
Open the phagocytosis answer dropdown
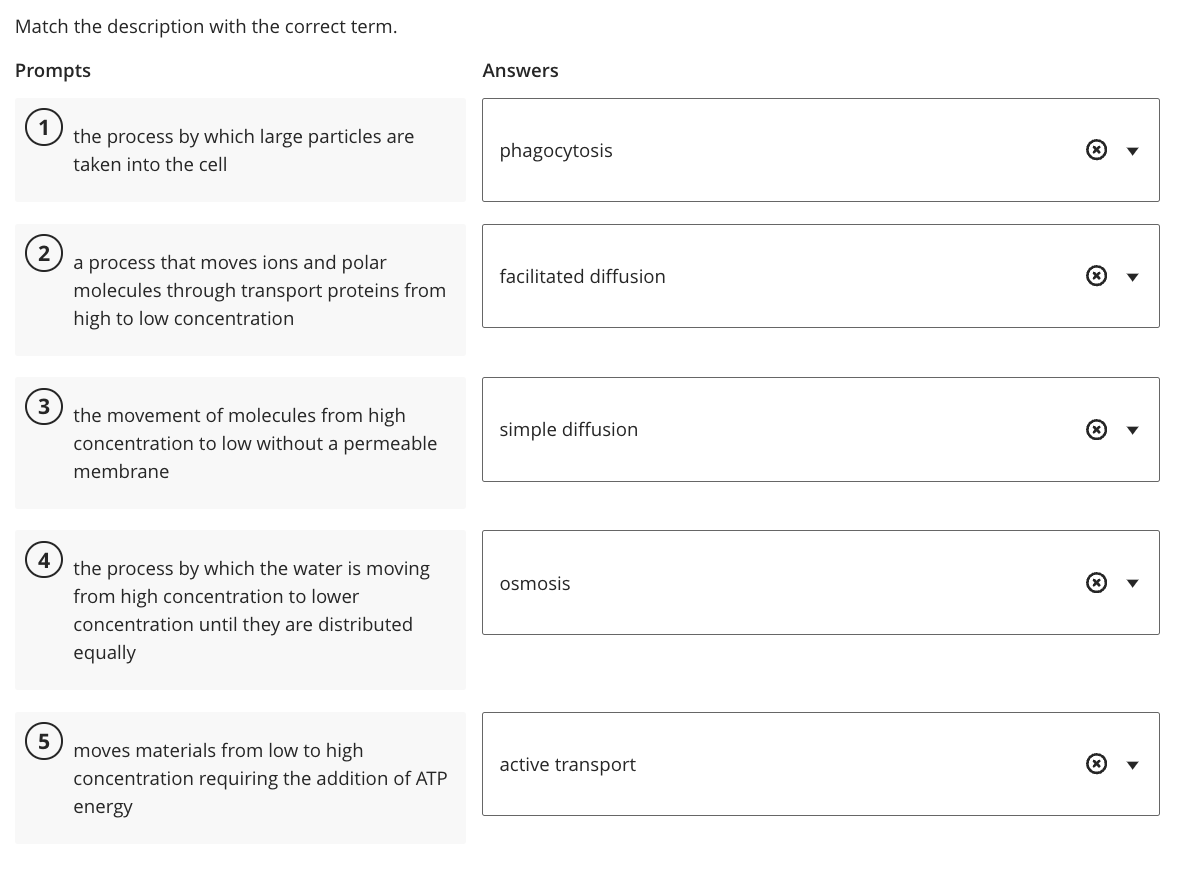coord(1132,150)
